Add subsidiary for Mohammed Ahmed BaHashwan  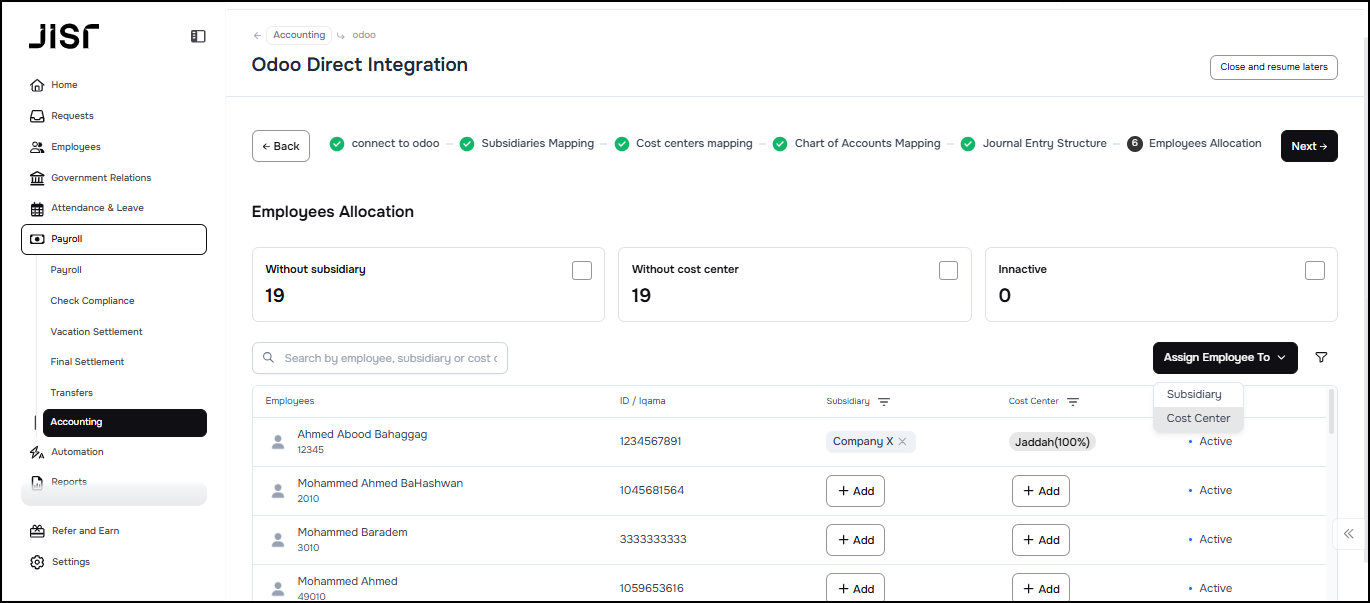click(x=855, y=491)
